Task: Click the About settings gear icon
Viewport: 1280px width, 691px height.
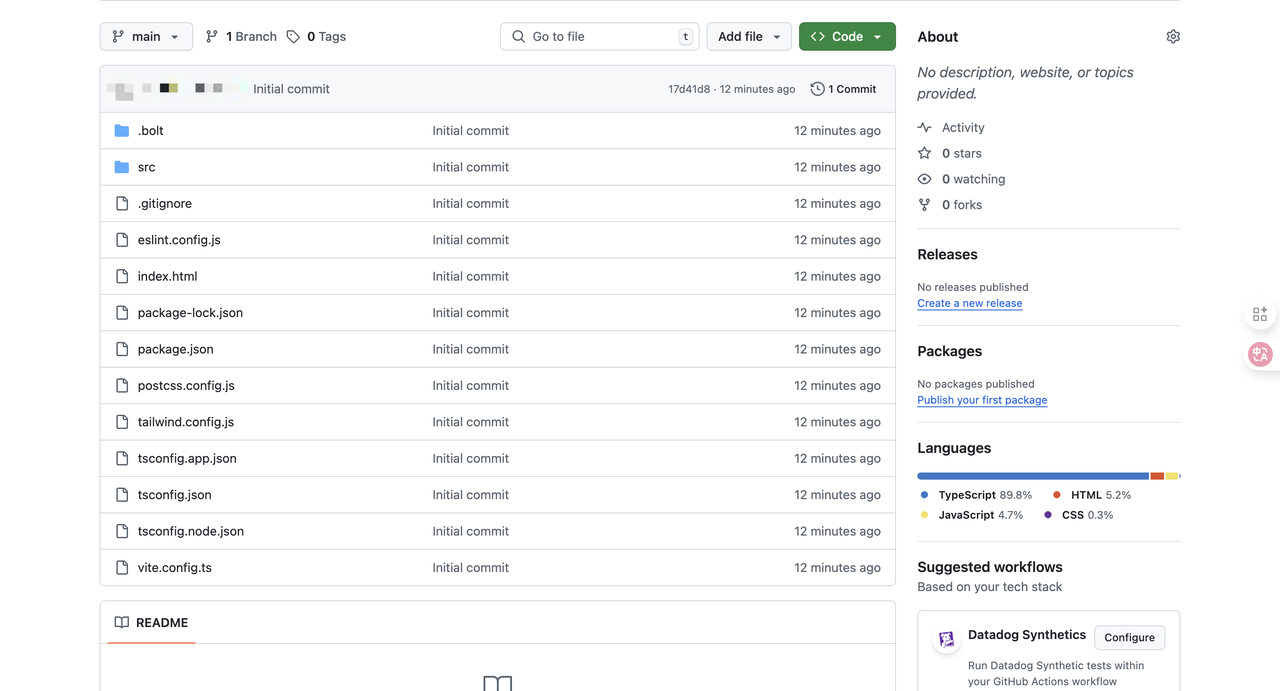Action: 1173,37
